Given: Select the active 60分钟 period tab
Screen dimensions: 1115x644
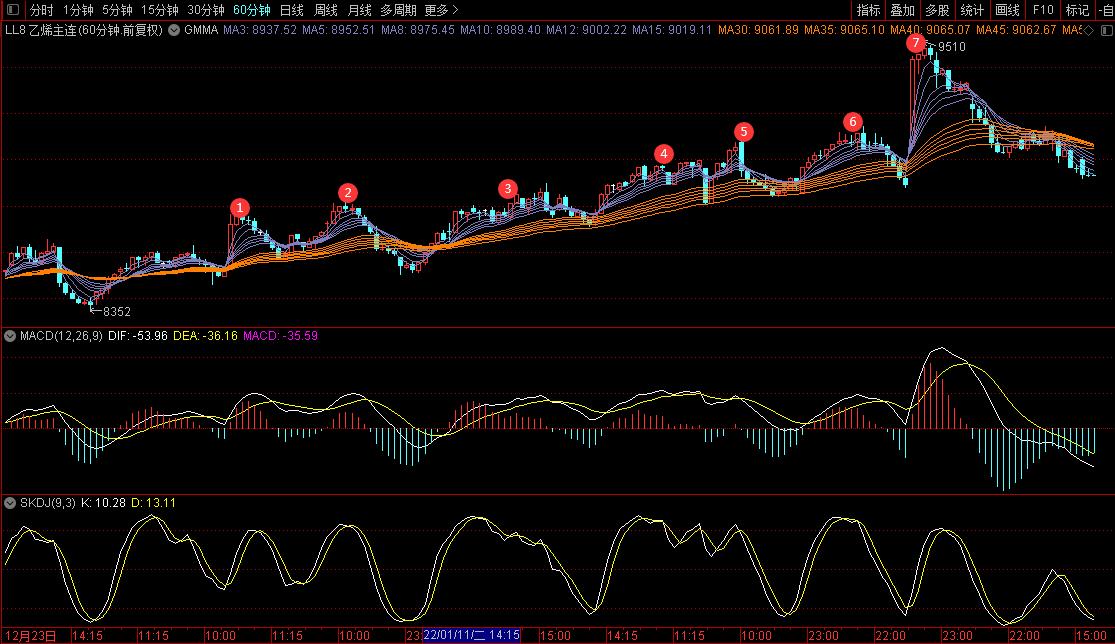Looking at the screenshot, I should pyautogui.click(x=252, y=10).
